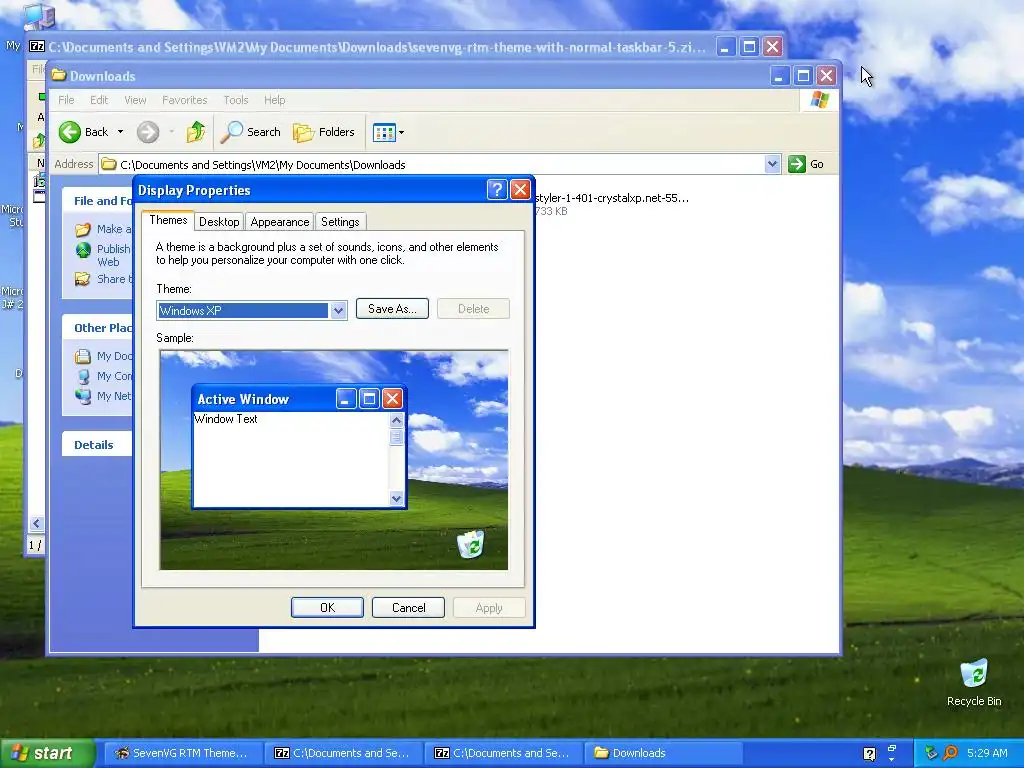Click the Recycle Bin in sample preview
The height and width of the screenshot is (768, 1024).
click(x=470, y=544)
